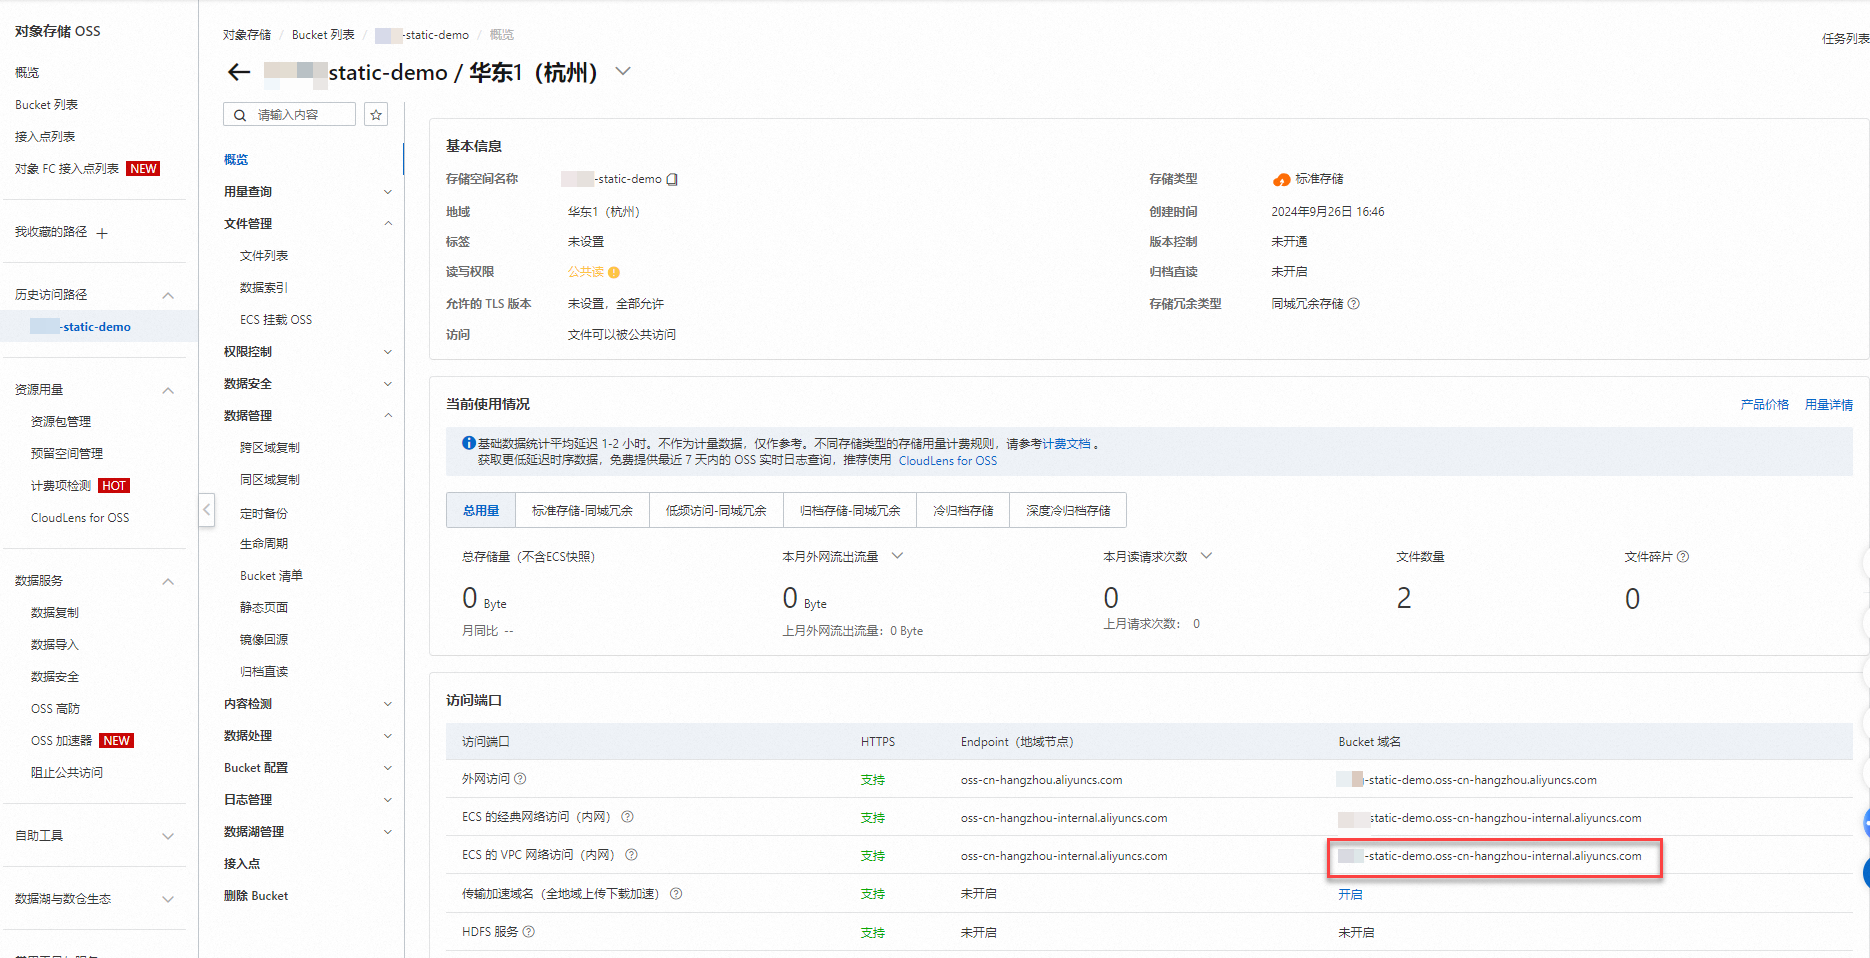Open 接入点 menu item
The height and width of the screenshot is (958, 1870).
(x=242, y=864)
